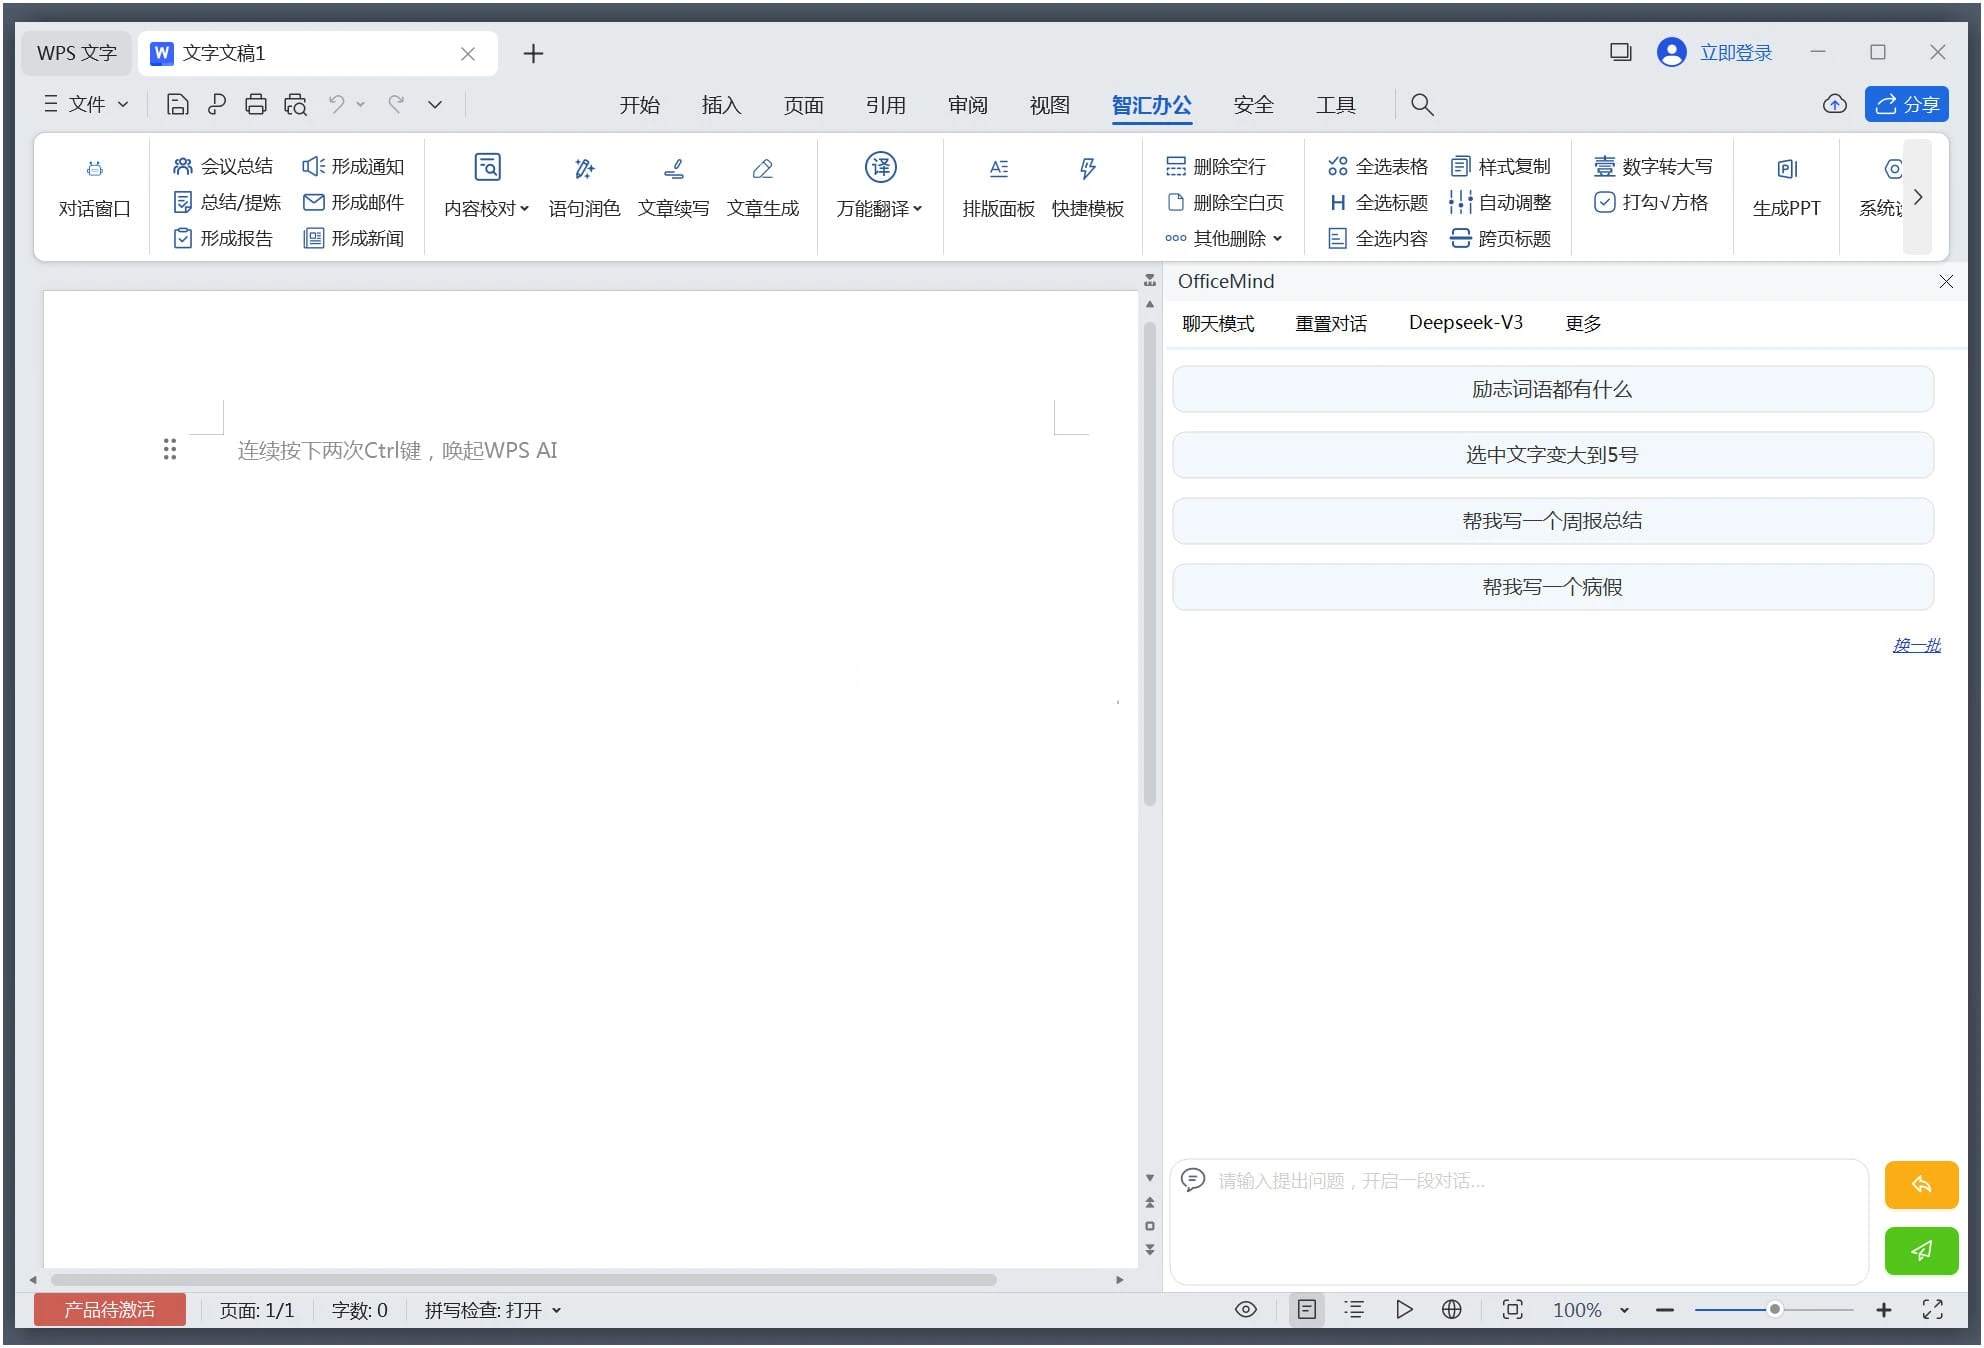Switch spell check 拼写检查 setting

point(490,1309)
